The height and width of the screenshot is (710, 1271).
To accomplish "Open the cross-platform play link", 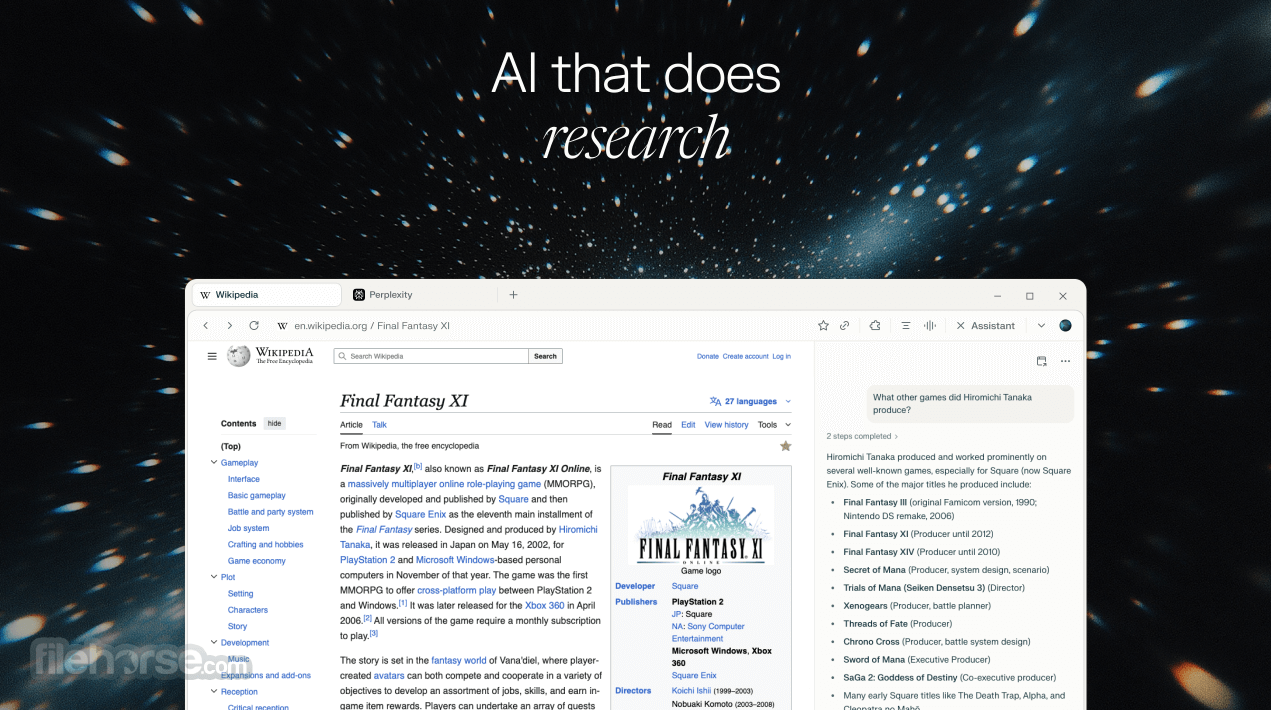I will [x=457, y=590].
